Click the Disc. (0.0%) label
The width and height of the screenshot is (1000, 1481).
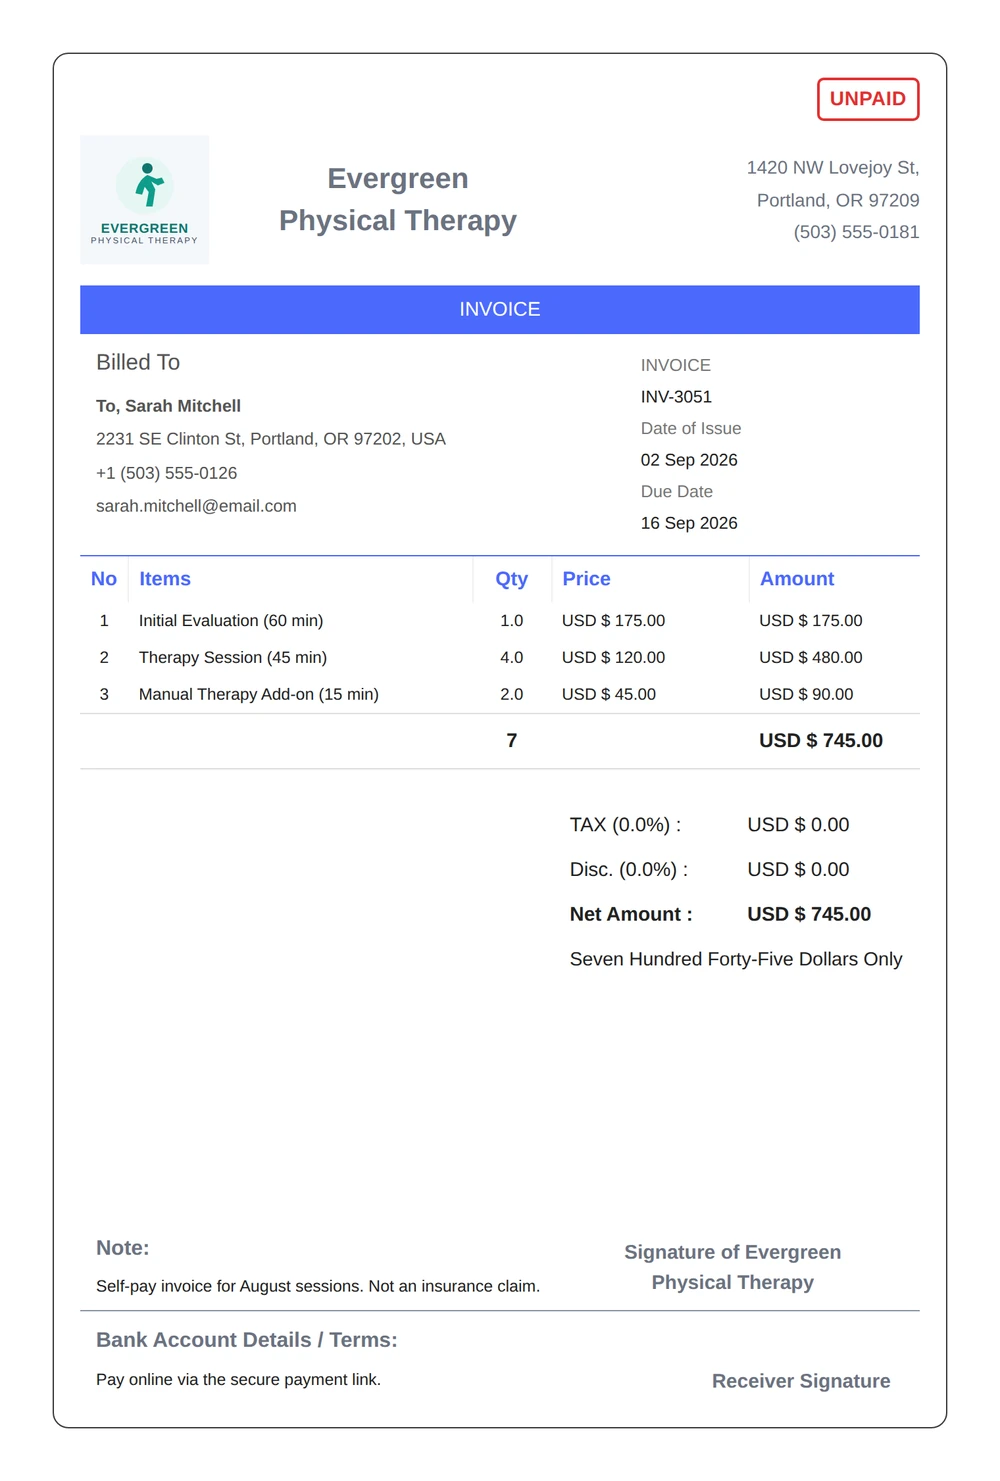(629, 870)
